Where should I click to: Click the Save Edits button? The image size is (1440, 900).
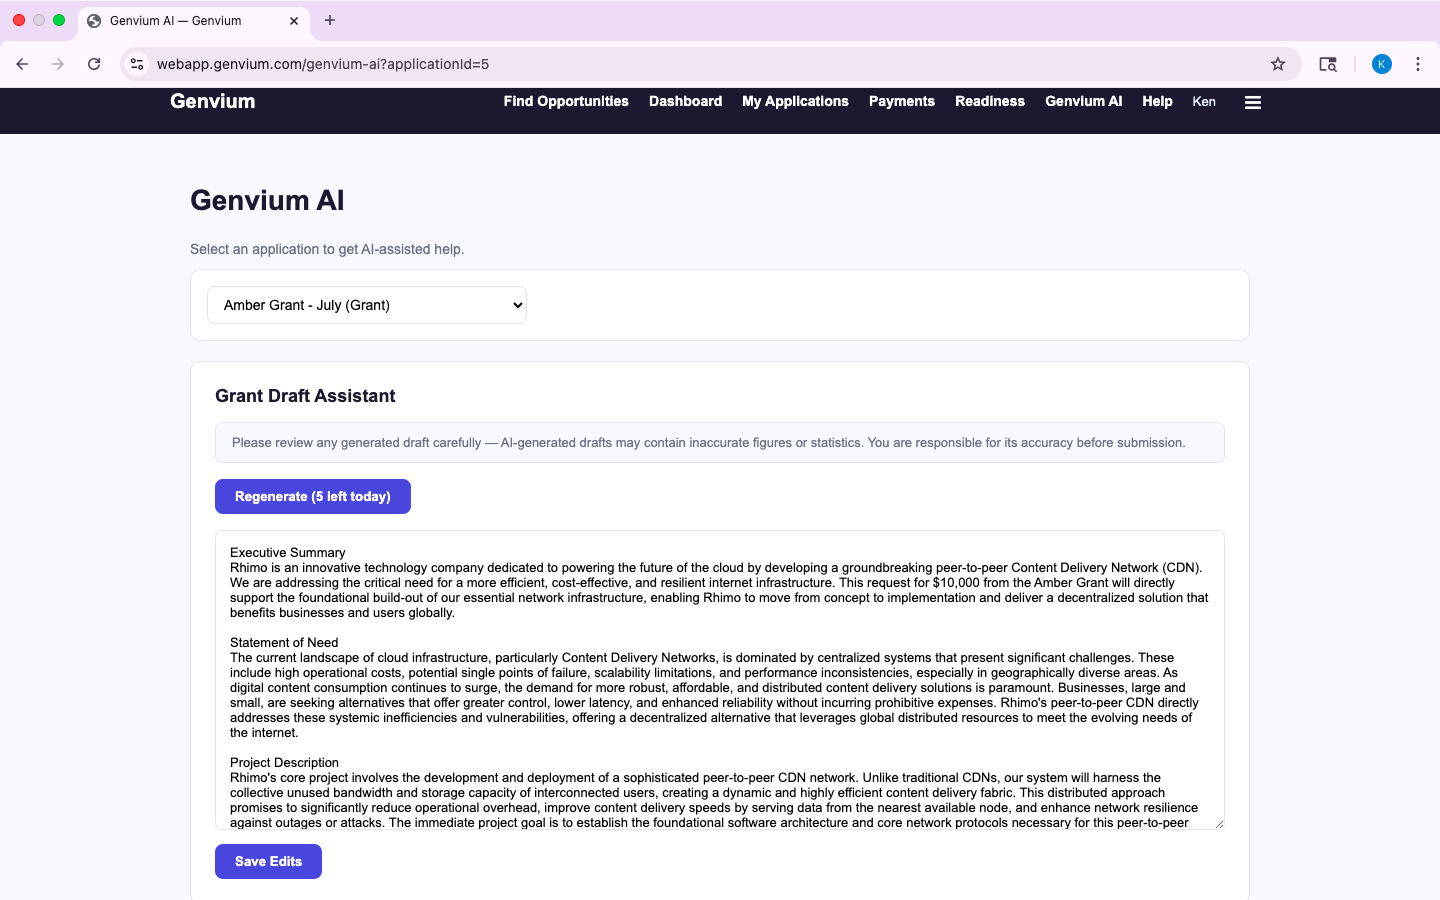point(268,862)
